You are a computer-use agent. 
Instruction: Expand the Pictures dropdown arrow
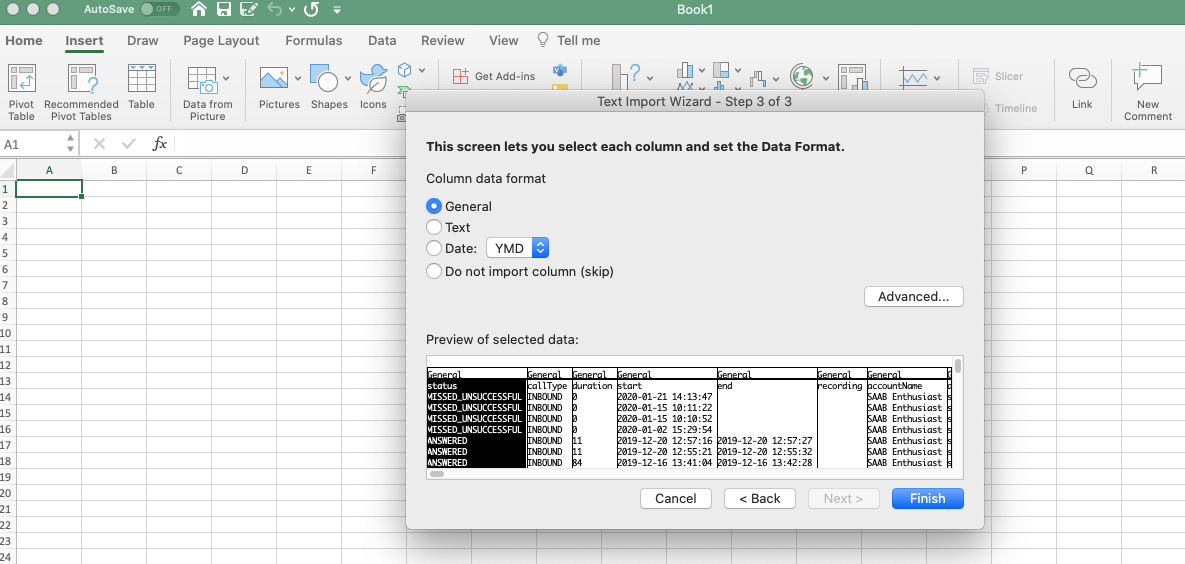[298, 77]
